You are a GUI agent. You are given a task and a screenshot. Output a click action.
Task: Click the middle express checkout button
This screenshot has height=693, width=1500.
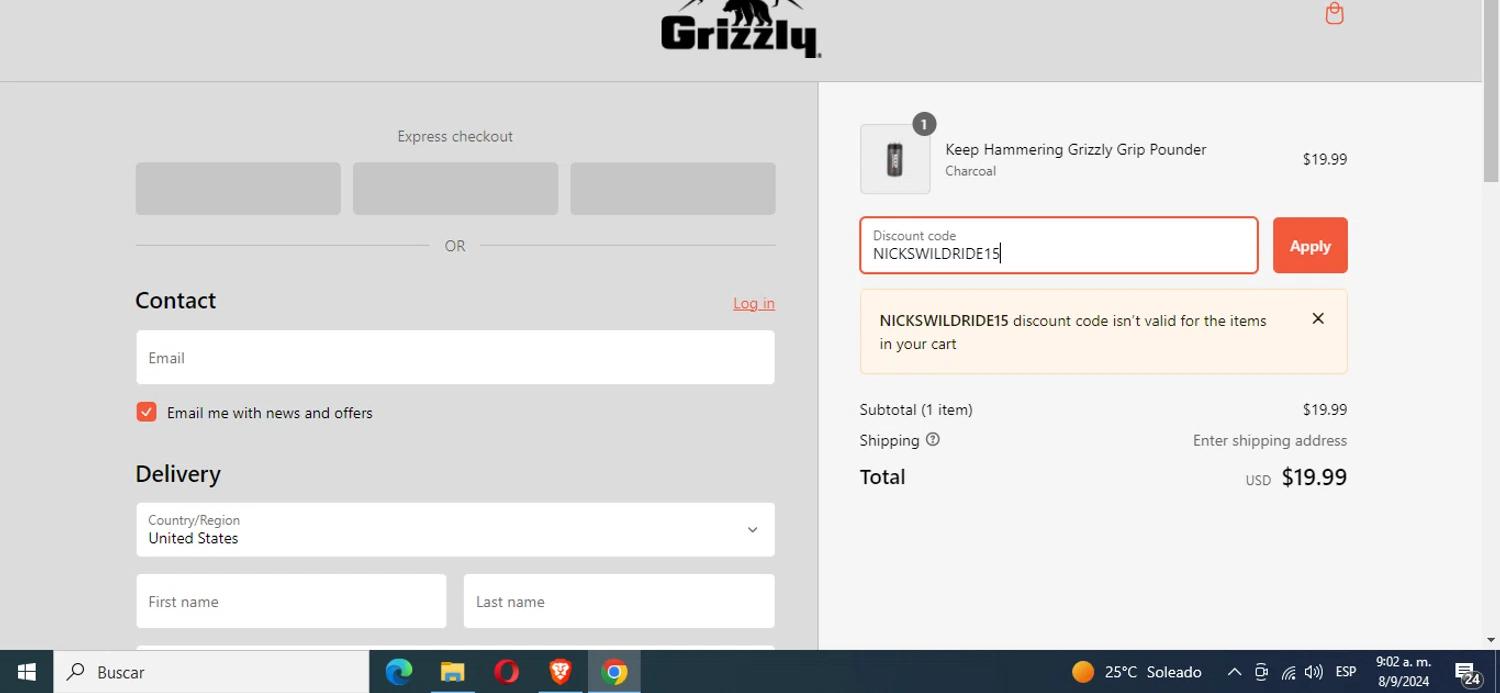[455, 189]
